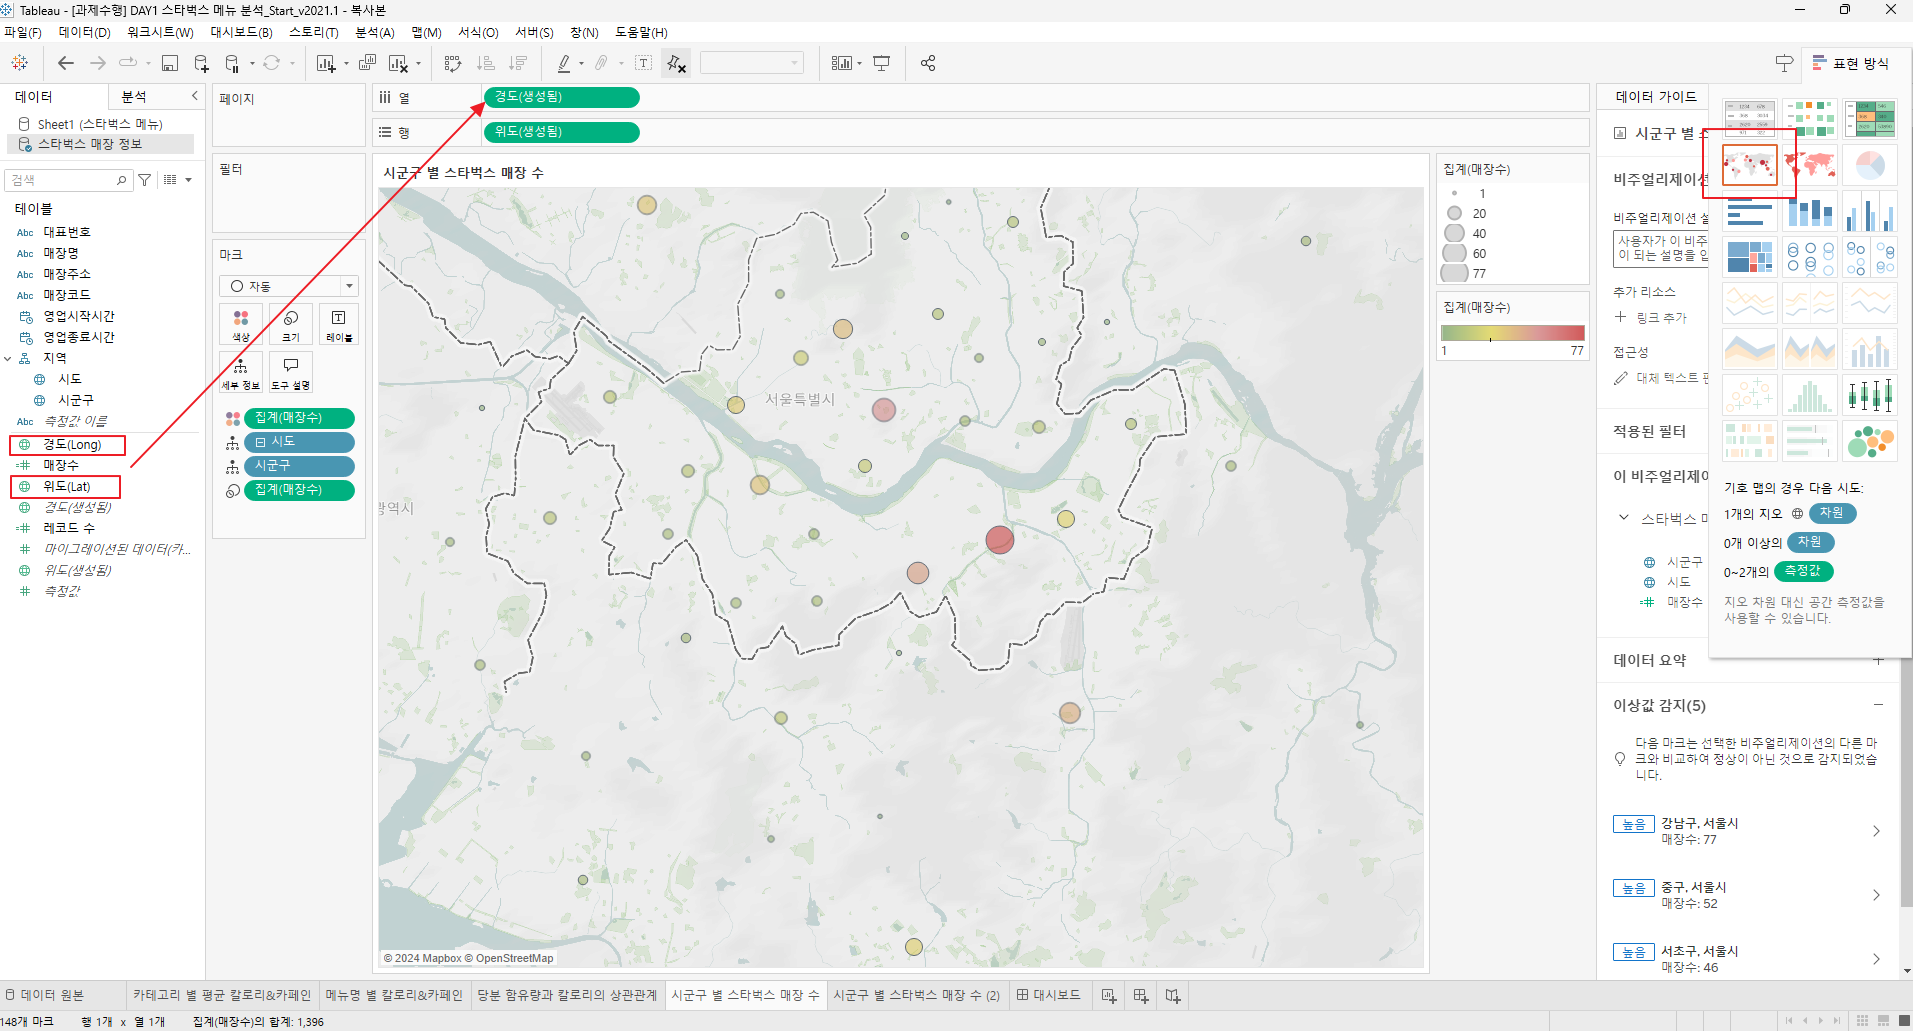Image resolution: width=1913 pixels, height=1031 pixels.
Task: Open Detail card in Marks panel
Action: [241, 372]
